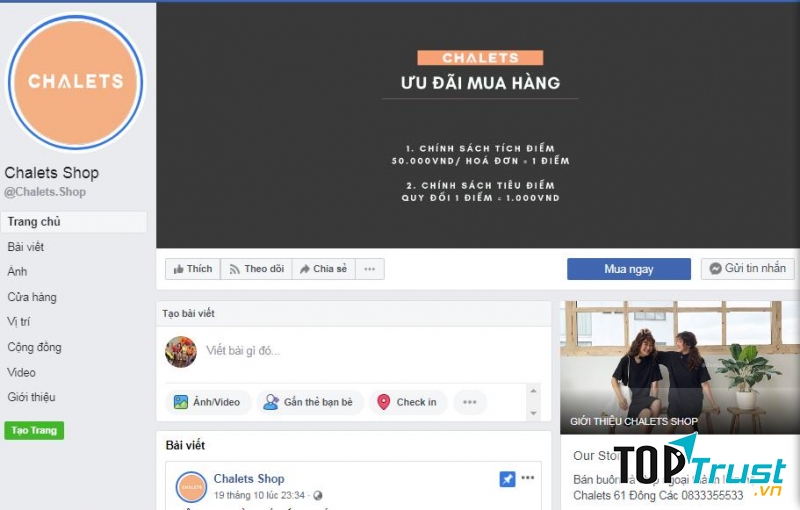The image size is (800, 510).
Task: Add Ảnh/Video to post
Action: pos(208,402)
